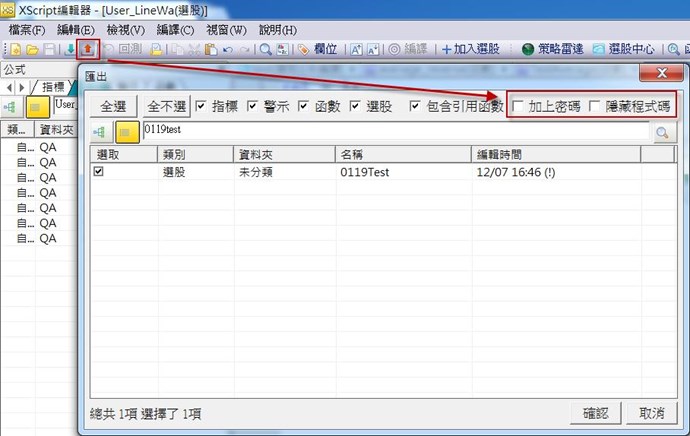Click the 全不選 button
This screenshot has height=436, width=690.
(166, 106)
